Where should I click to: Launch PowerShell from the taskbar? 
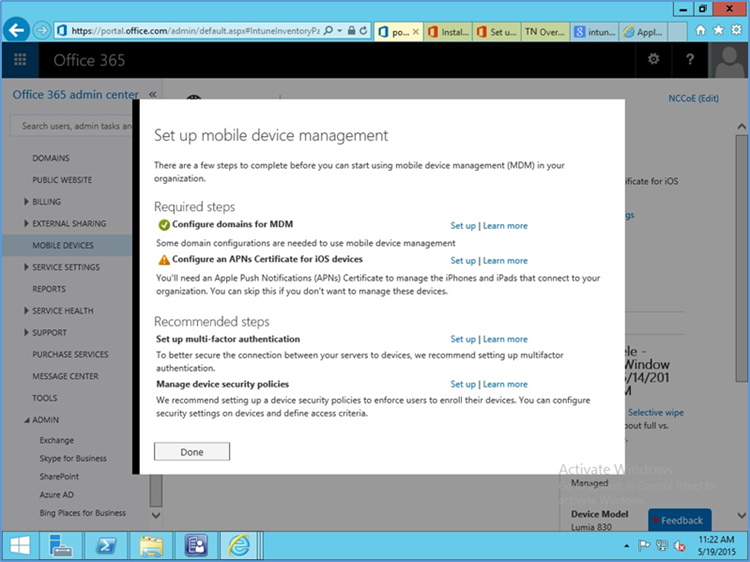(106, 545)
